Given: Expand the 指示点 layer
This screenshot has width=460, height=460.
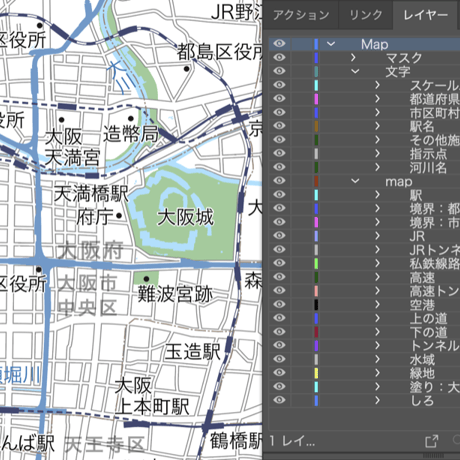Looking at the screenshot, I should point(377,153).
